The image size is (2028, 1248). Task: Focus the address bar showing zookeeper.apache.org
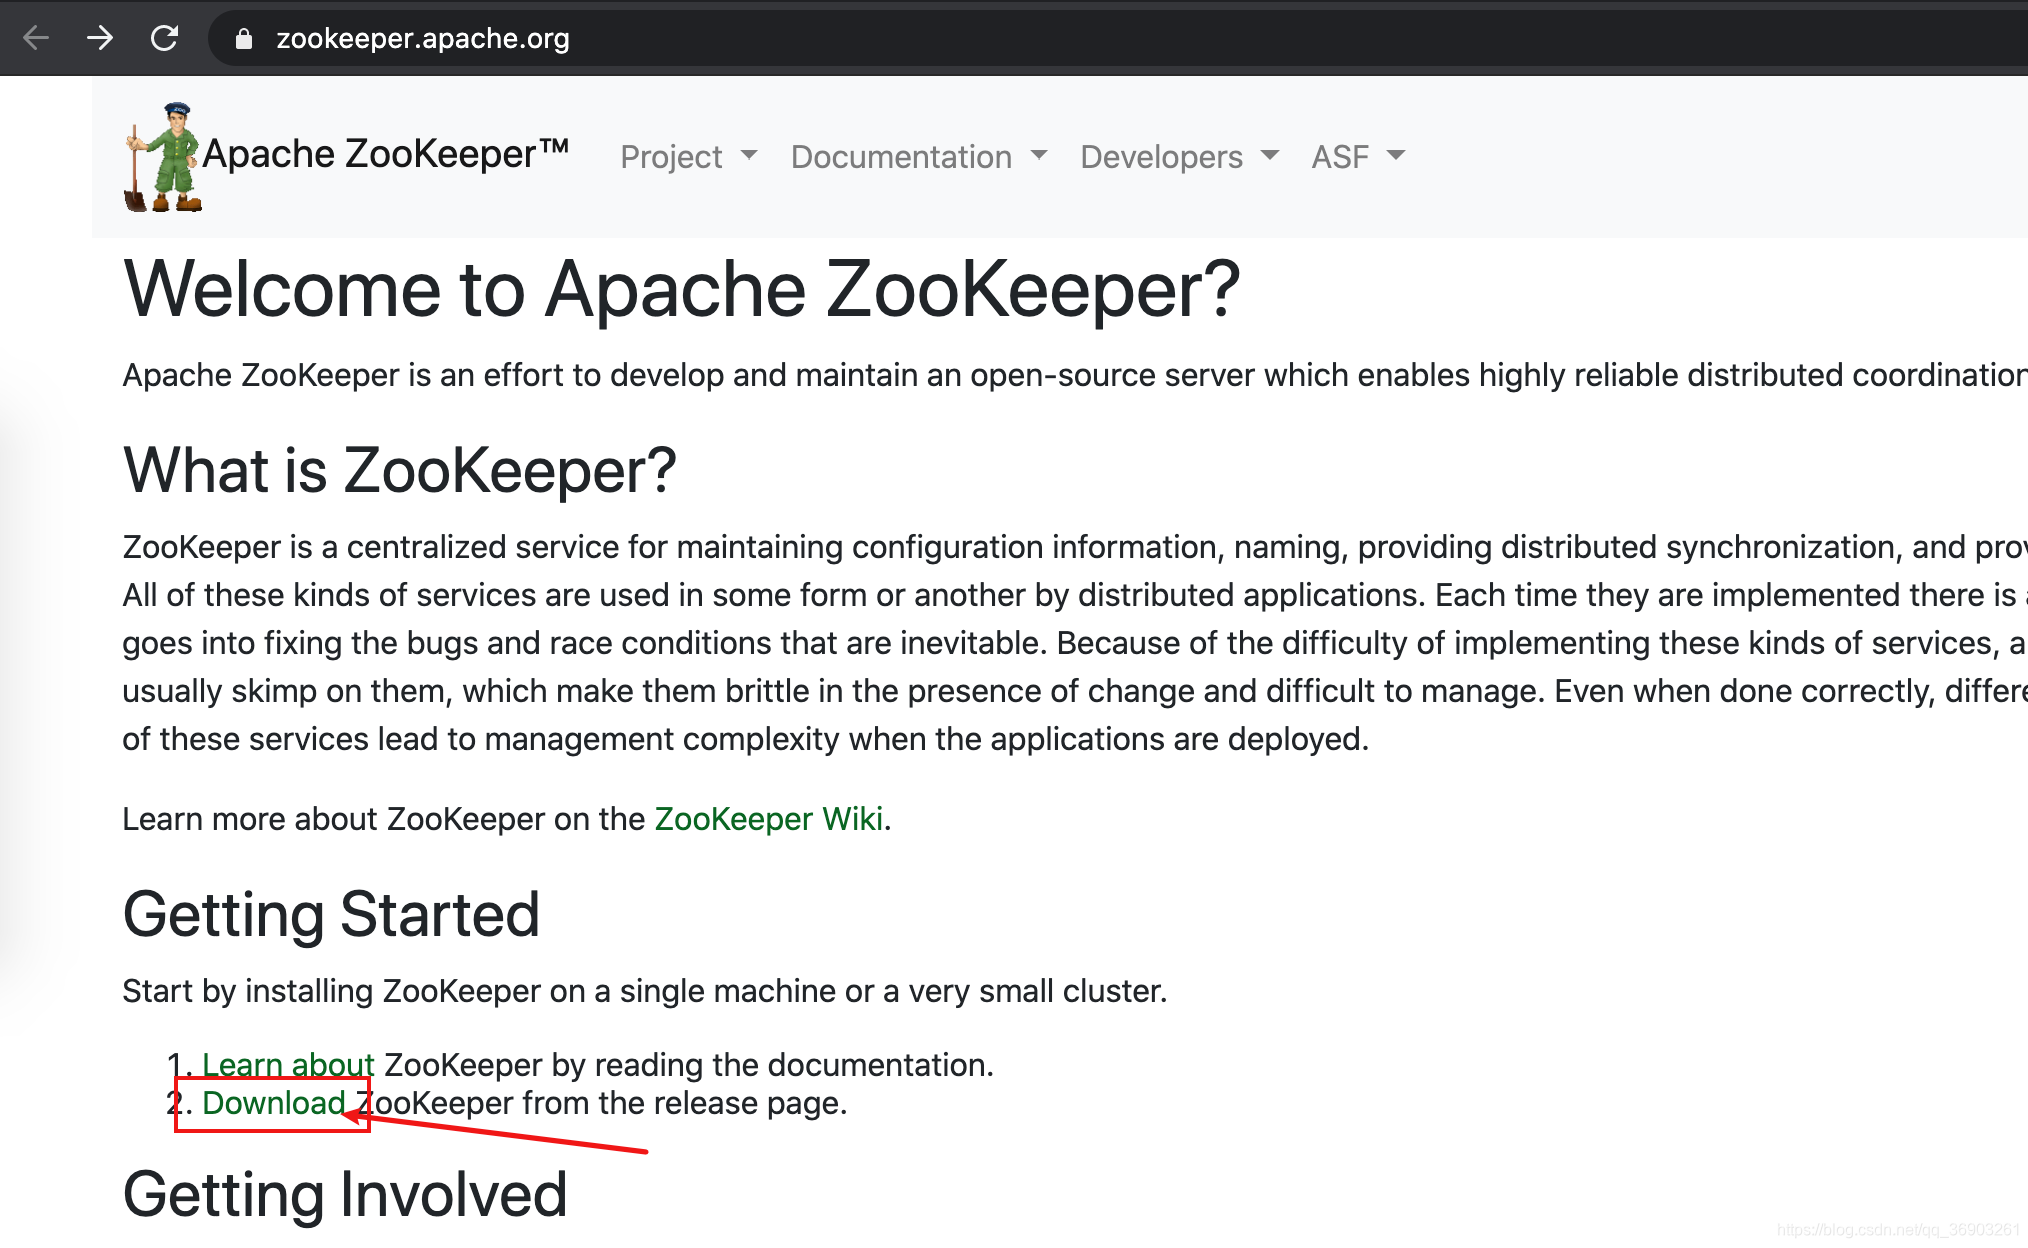[1117, 39]
